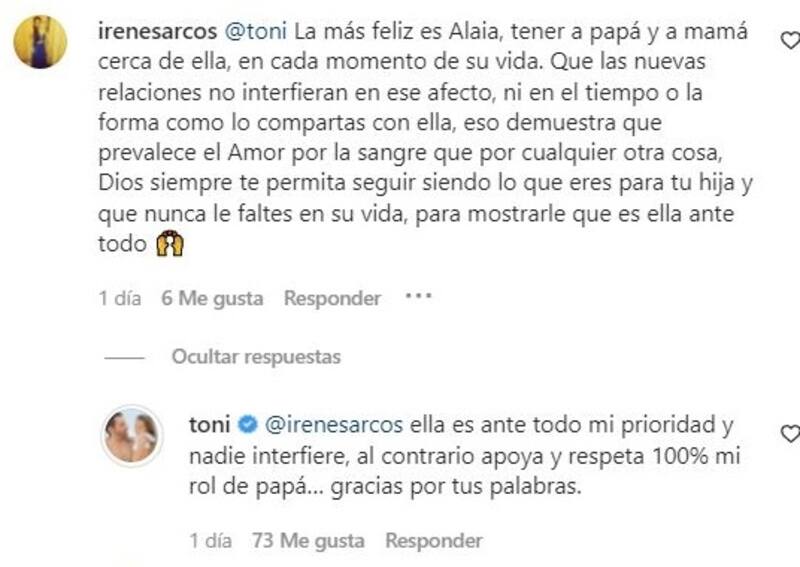Like the irenesarcos comment with the heart
The image size is (800, 567).
790,41
